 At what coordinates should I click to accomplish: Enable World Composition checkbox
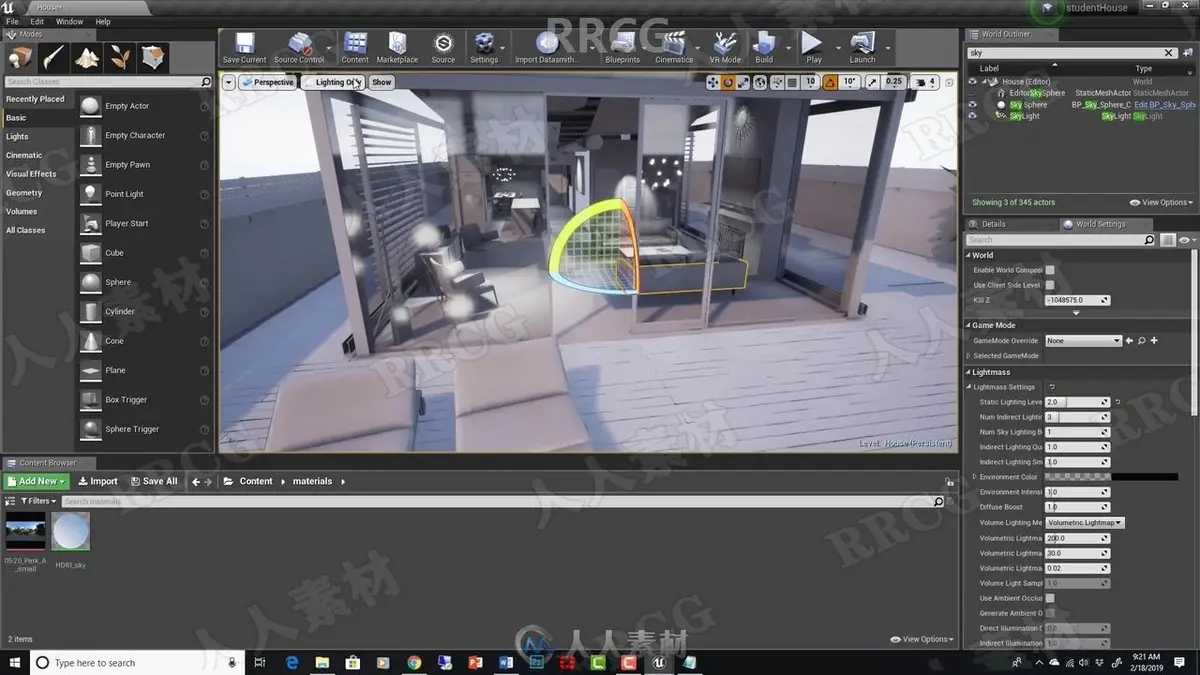(x=1050, y=270)
